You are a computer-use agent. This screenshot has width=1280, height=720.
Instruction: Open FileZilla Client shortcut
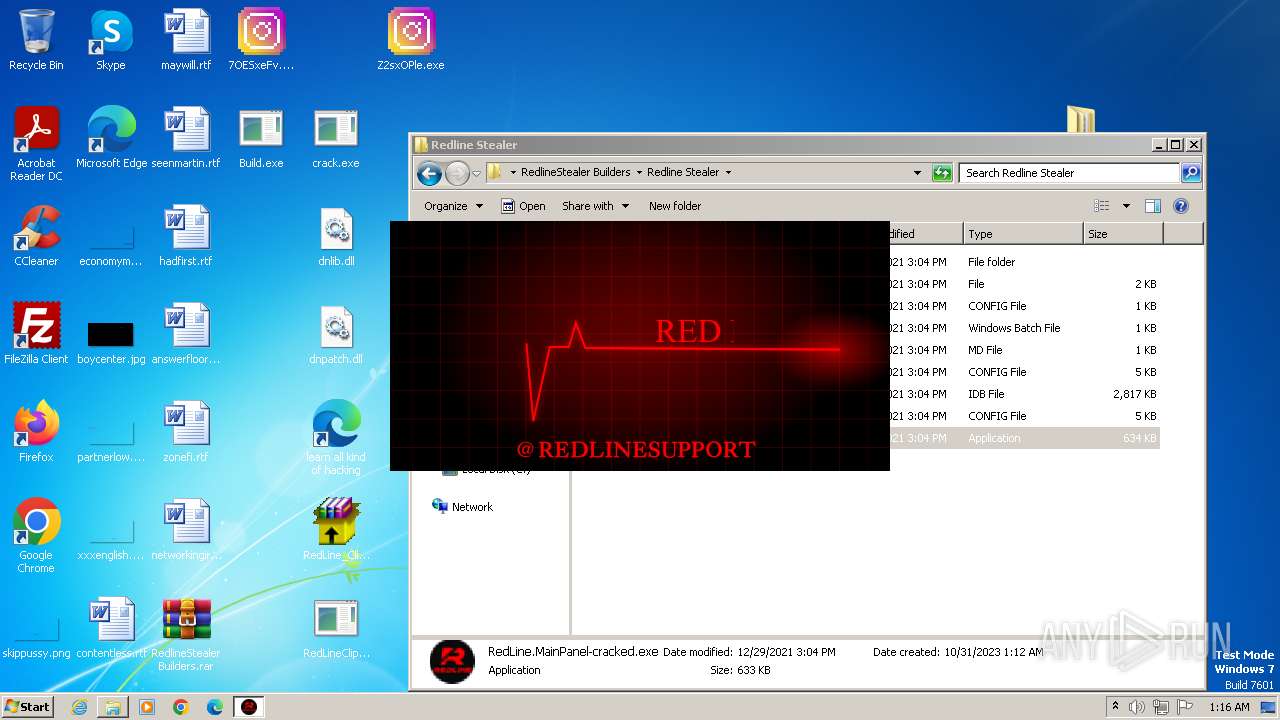[x=36, y=334]
